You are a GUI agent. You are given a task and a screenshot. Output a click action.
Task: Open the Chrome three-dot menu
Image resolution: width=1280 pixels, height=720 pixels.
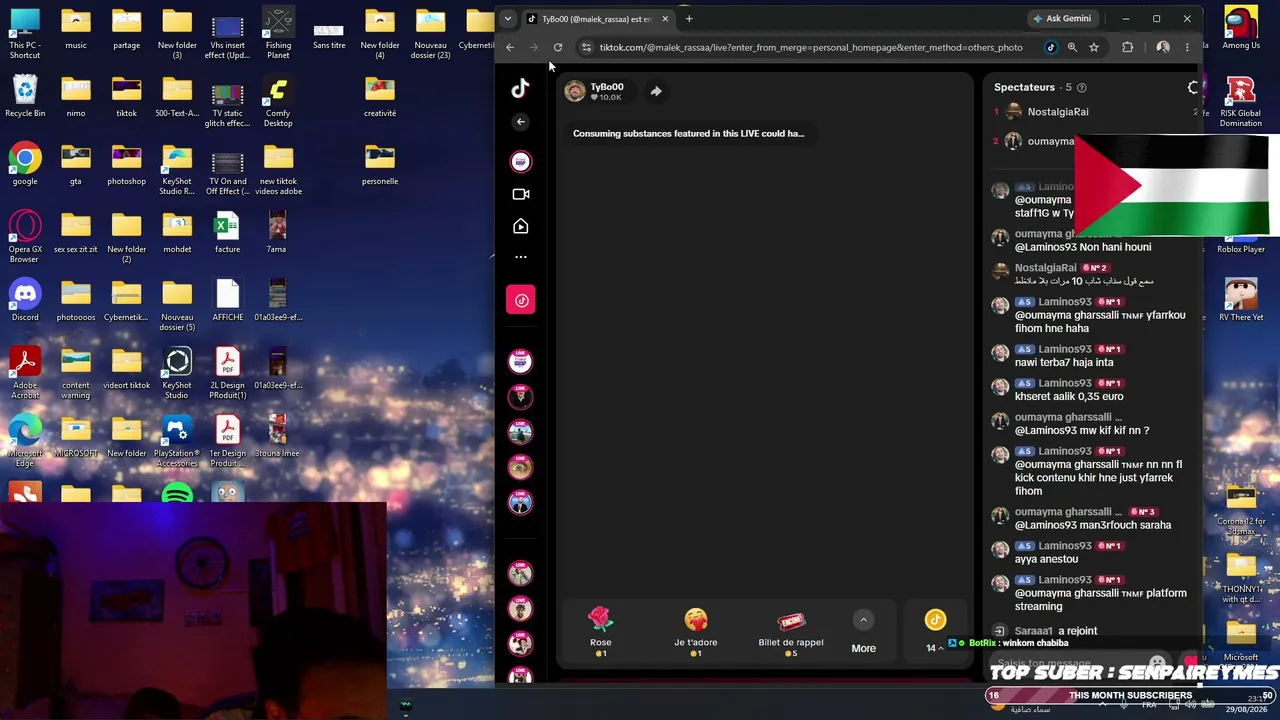pos(1187,47)
